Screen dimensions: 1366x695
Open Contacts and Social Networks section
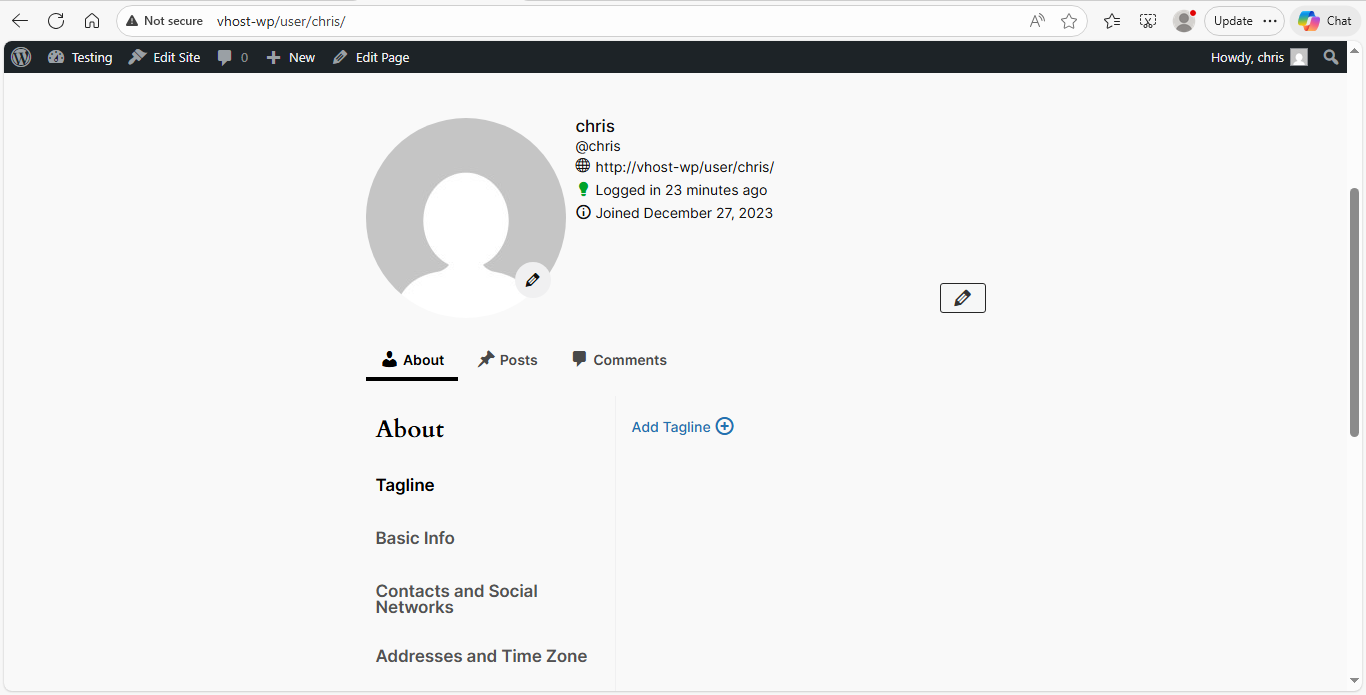[x=456, y=598]
